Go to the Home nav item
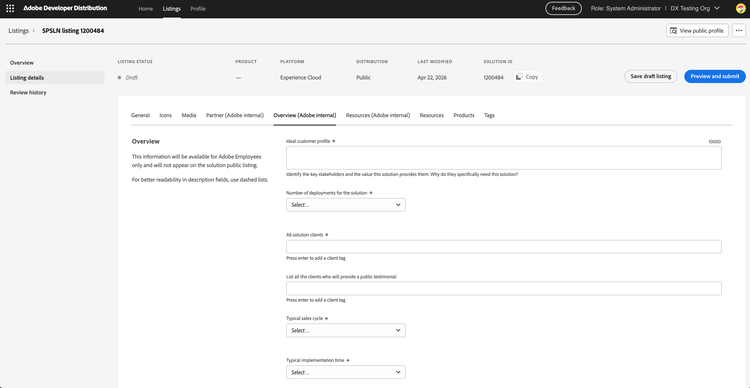 click(145, 9)
